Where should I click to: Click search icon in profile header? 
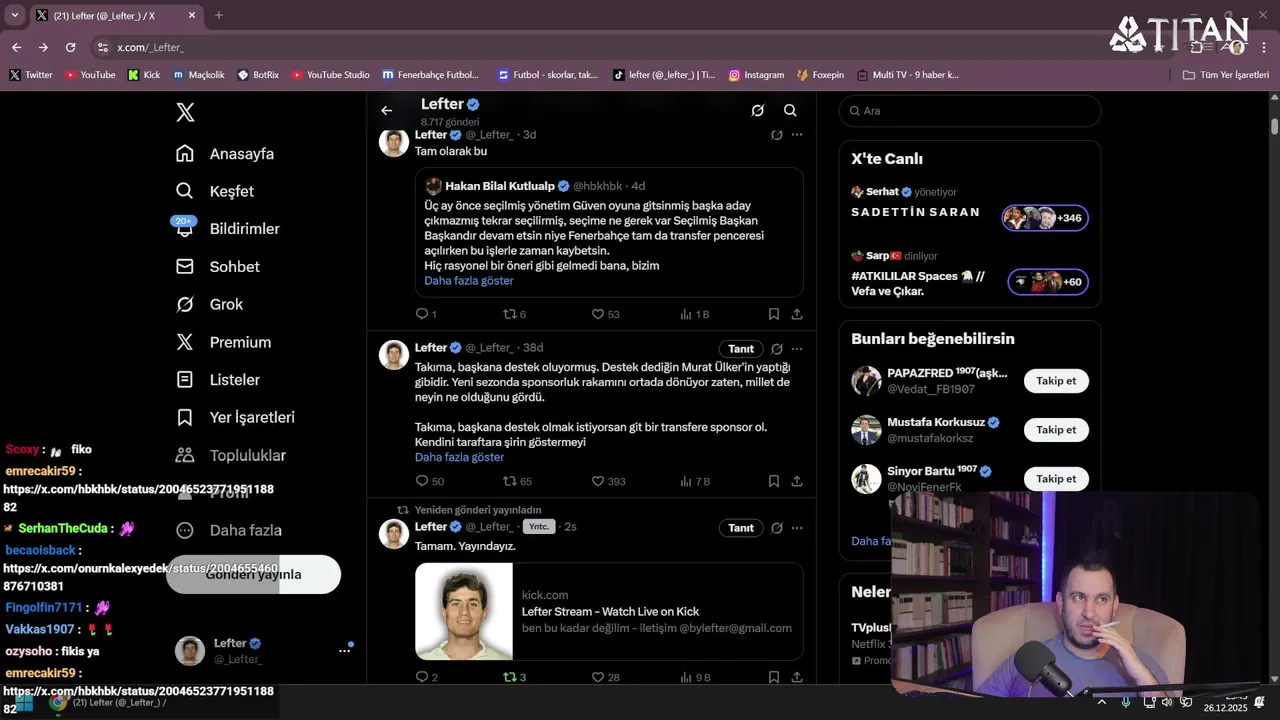tap(790, 110)
